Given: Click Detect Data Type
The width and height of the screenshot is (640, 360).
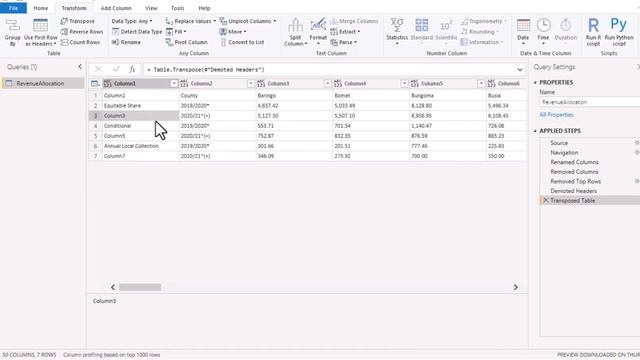Looking at the screenshot, I should coord(137,31).
